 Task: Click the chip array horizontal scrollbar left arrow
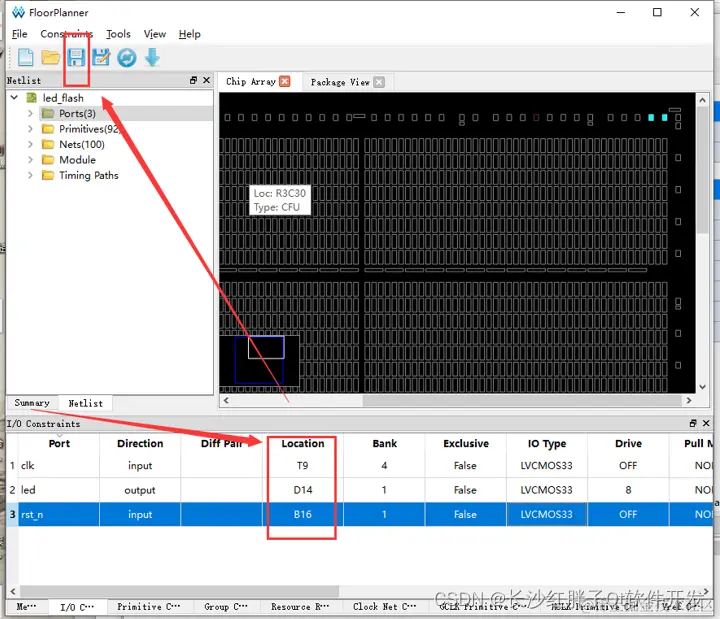click(225, 400)
